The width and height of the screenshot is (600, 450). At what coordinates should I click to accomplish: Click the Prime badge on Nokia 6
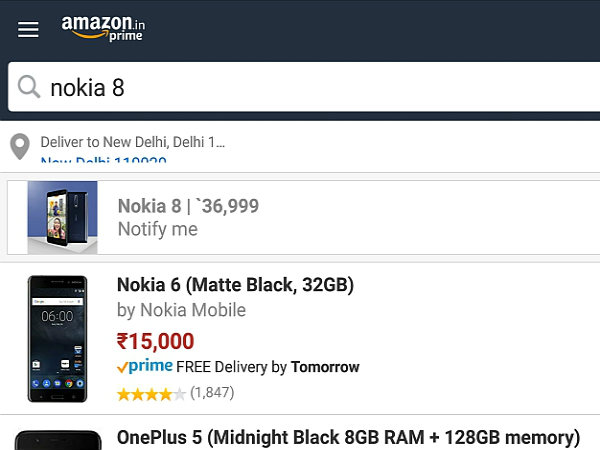click(145, 367)
